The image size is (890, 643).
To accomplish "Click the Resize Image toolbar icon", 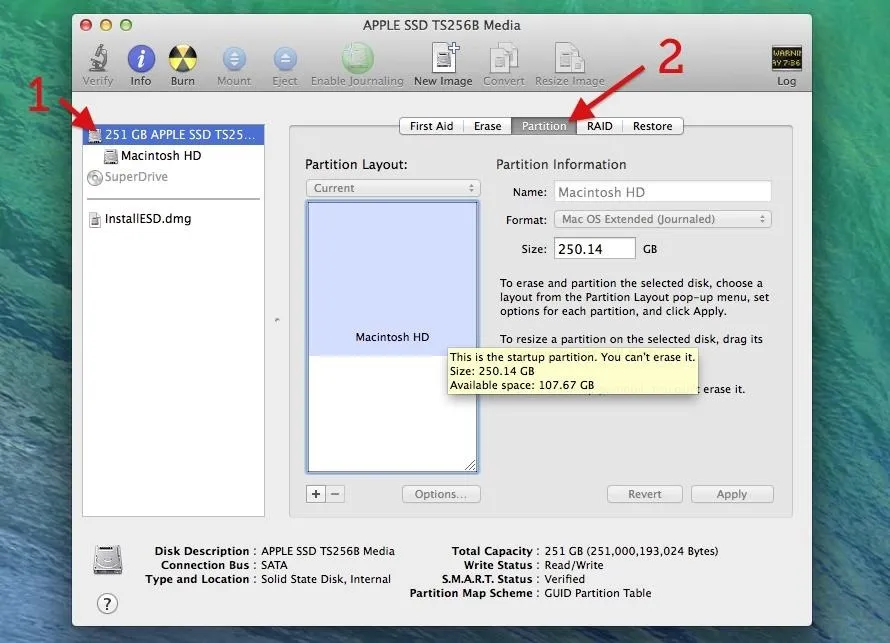I will (x=569, y=57).
